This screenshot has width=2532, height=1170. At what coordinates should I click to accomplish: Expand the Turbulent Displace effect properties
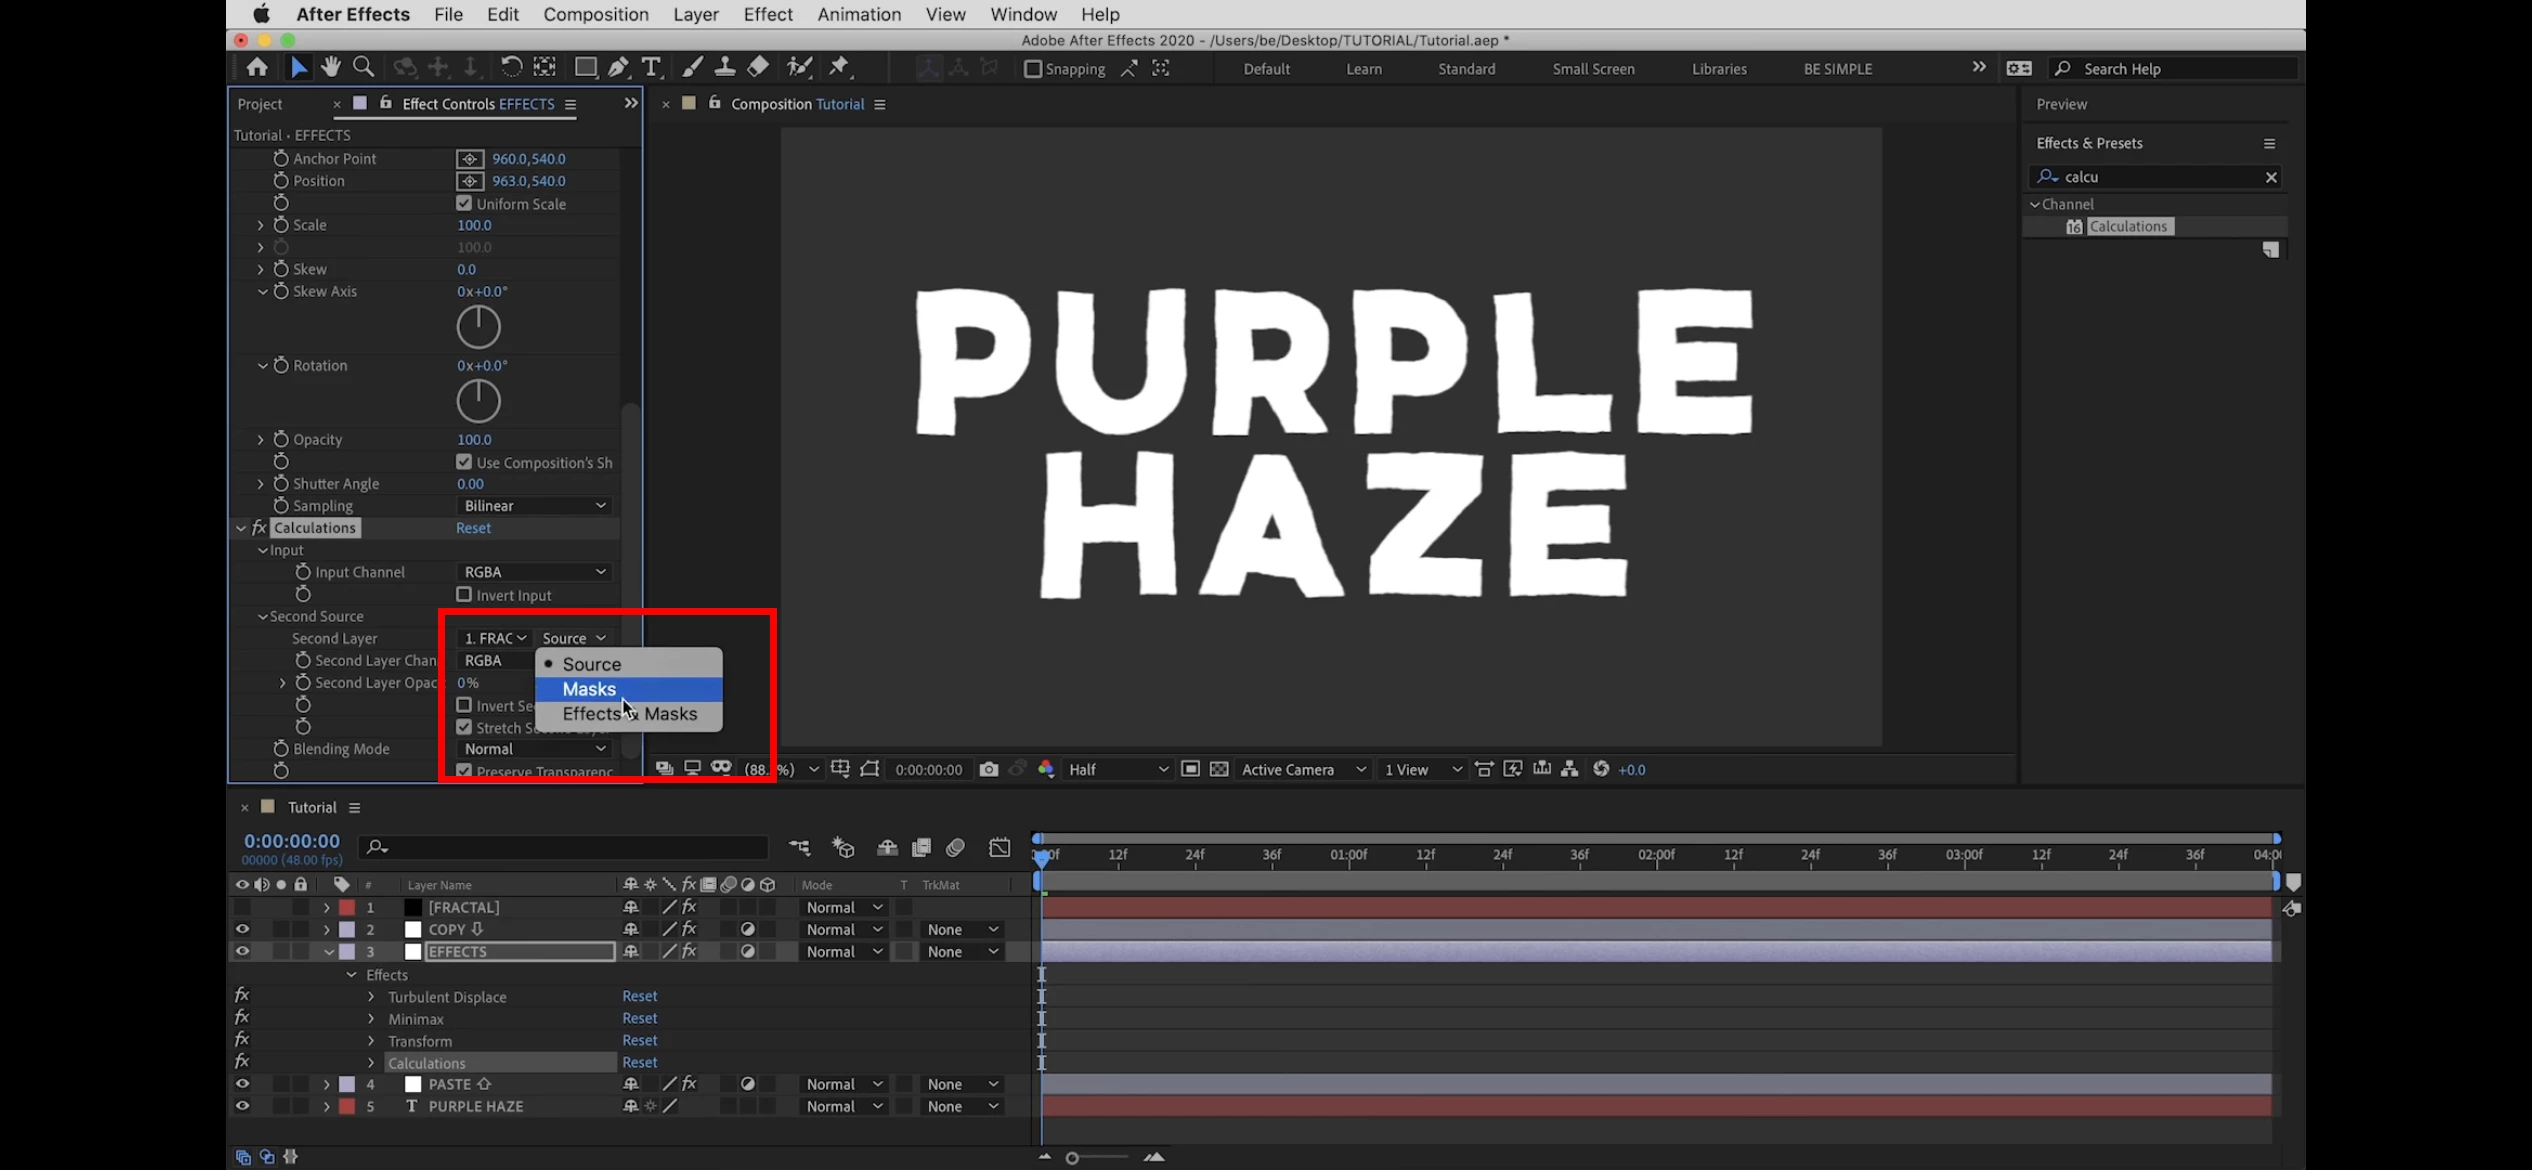coord(371,997)
